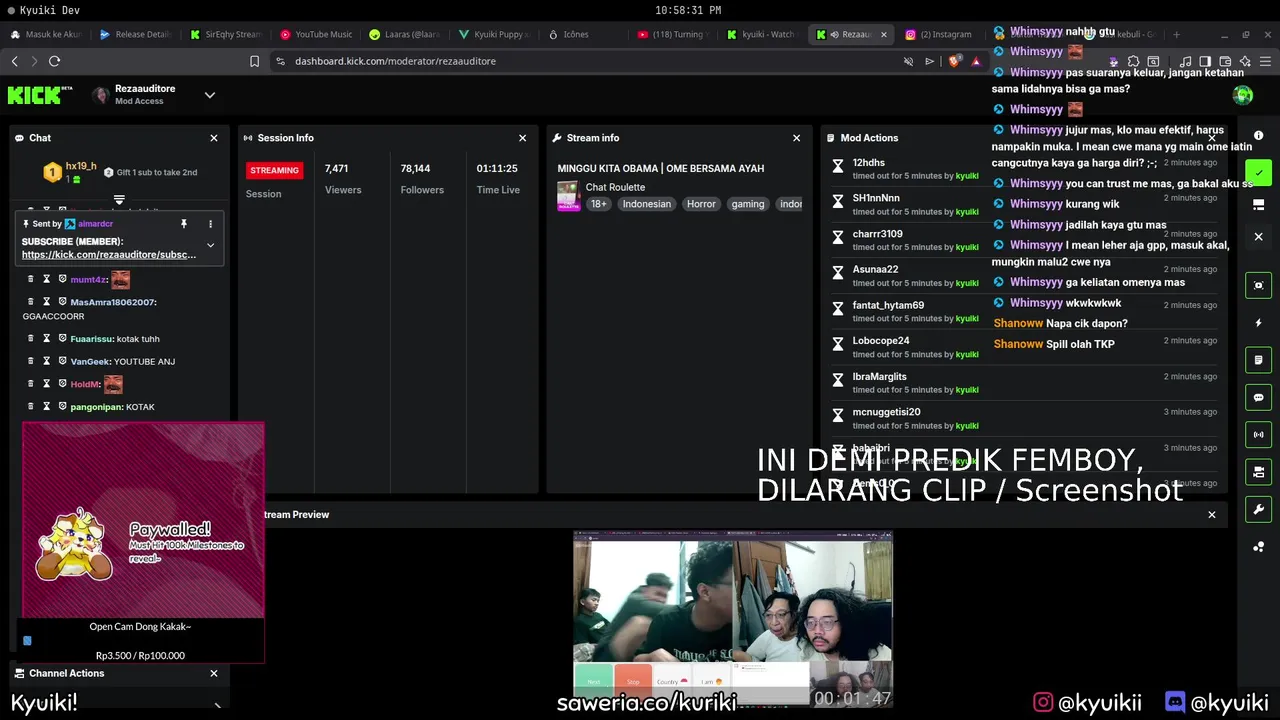Timeout user mumt4z with hourglass icon

tap(46, 279)
